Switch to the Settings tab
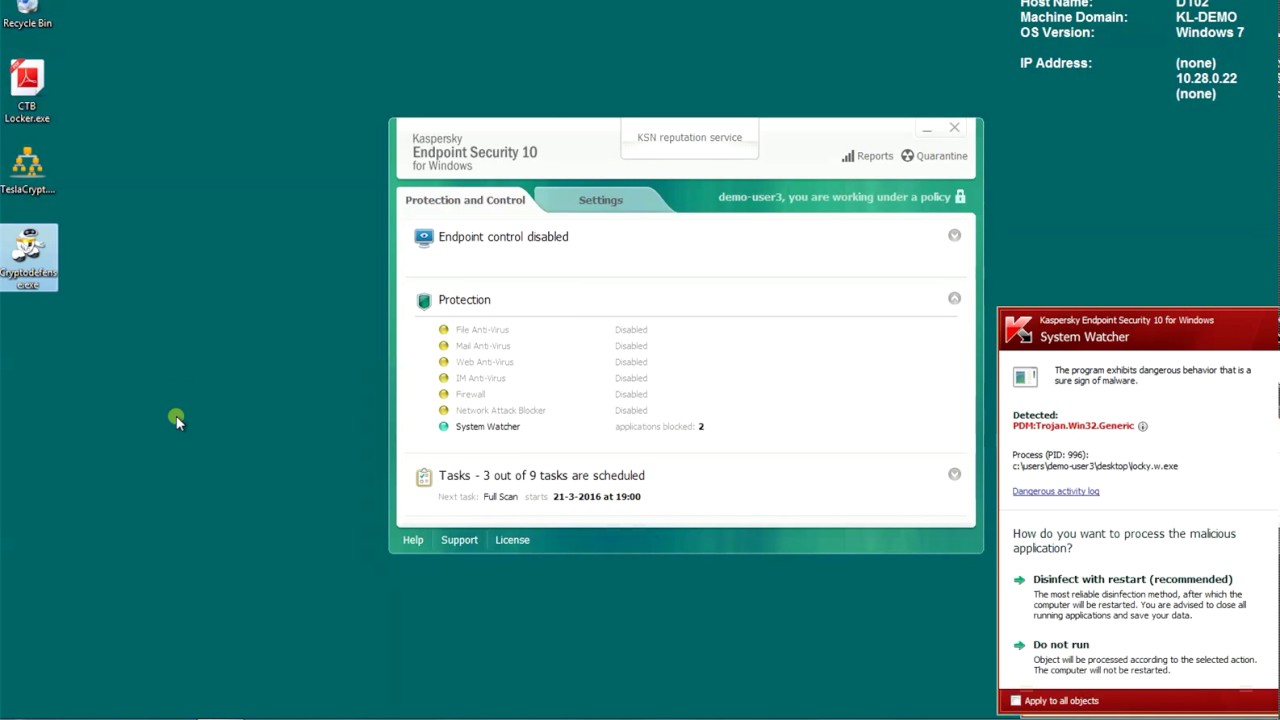1280x720 pixels. 600,200
